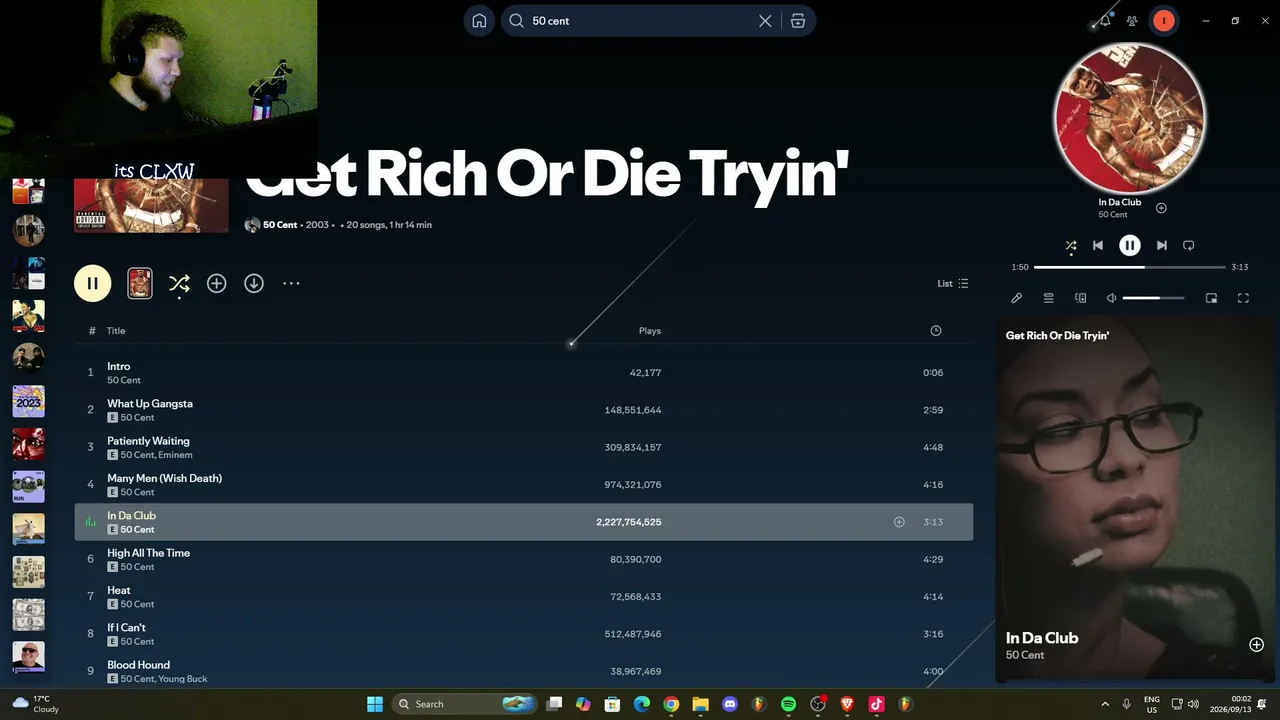
Task: Show hidden system tray icons
Action: coord(1105,704)
